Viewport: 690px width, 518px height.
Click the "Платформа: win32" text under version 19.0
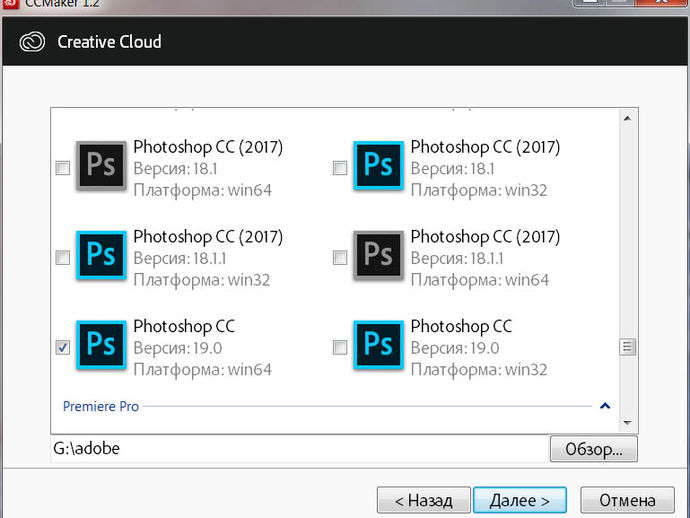click(x=479, y=370)
